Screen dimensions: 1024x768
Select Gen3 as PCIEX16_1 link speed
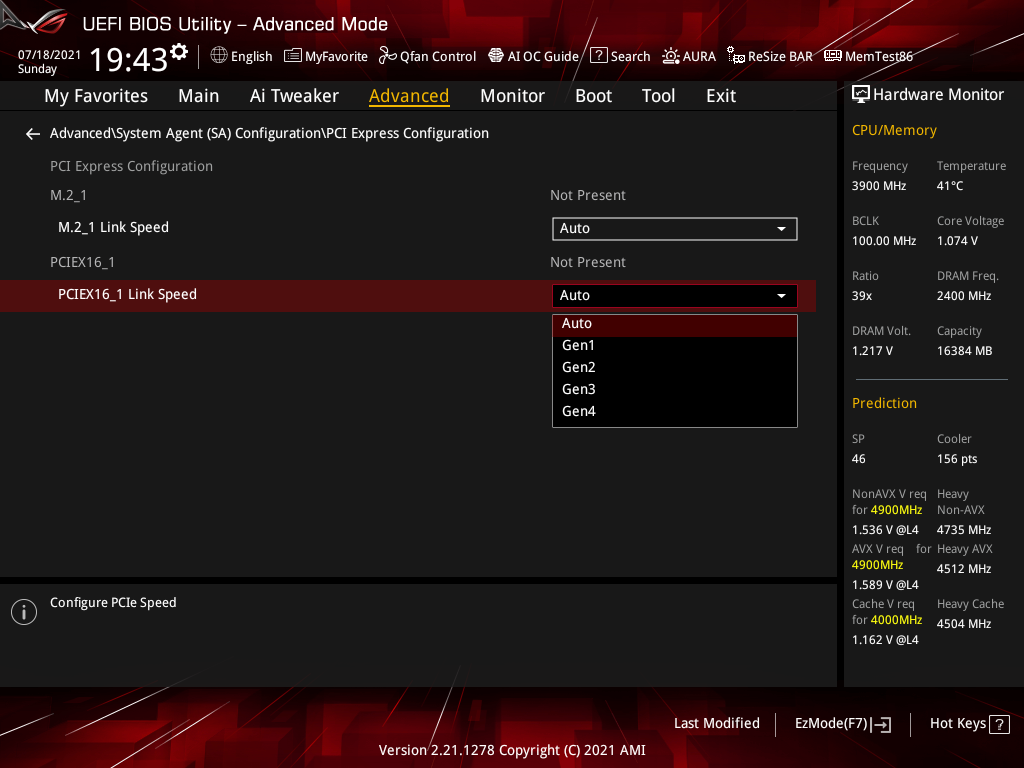point(578,389)
